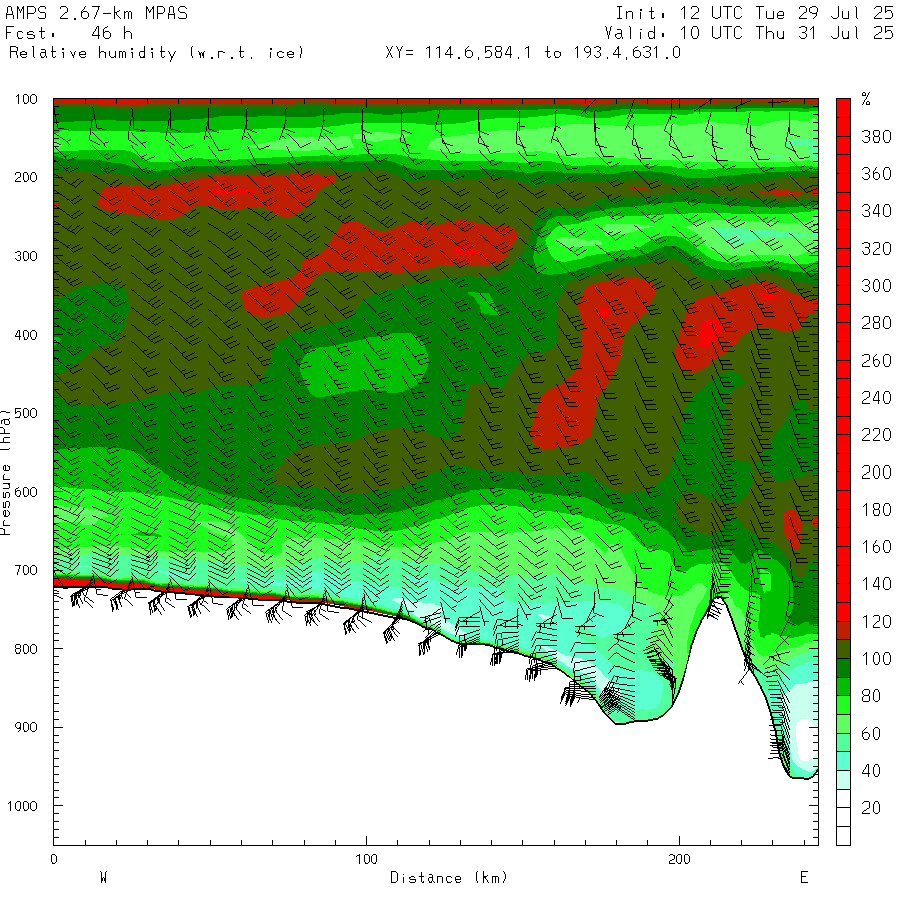Click the 140 colorbar label
Screen dimensions: 900x900
[876, 584]
